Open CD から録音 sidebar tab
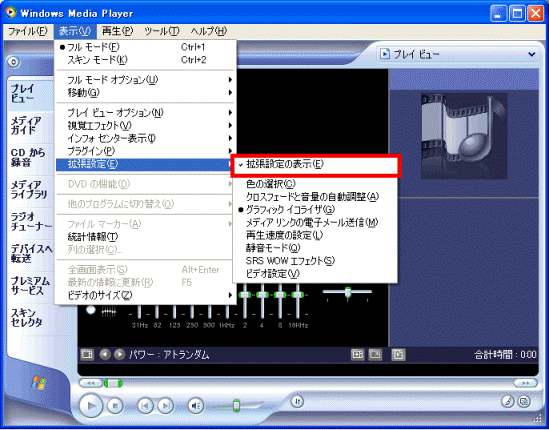 [x=30, y=158]
